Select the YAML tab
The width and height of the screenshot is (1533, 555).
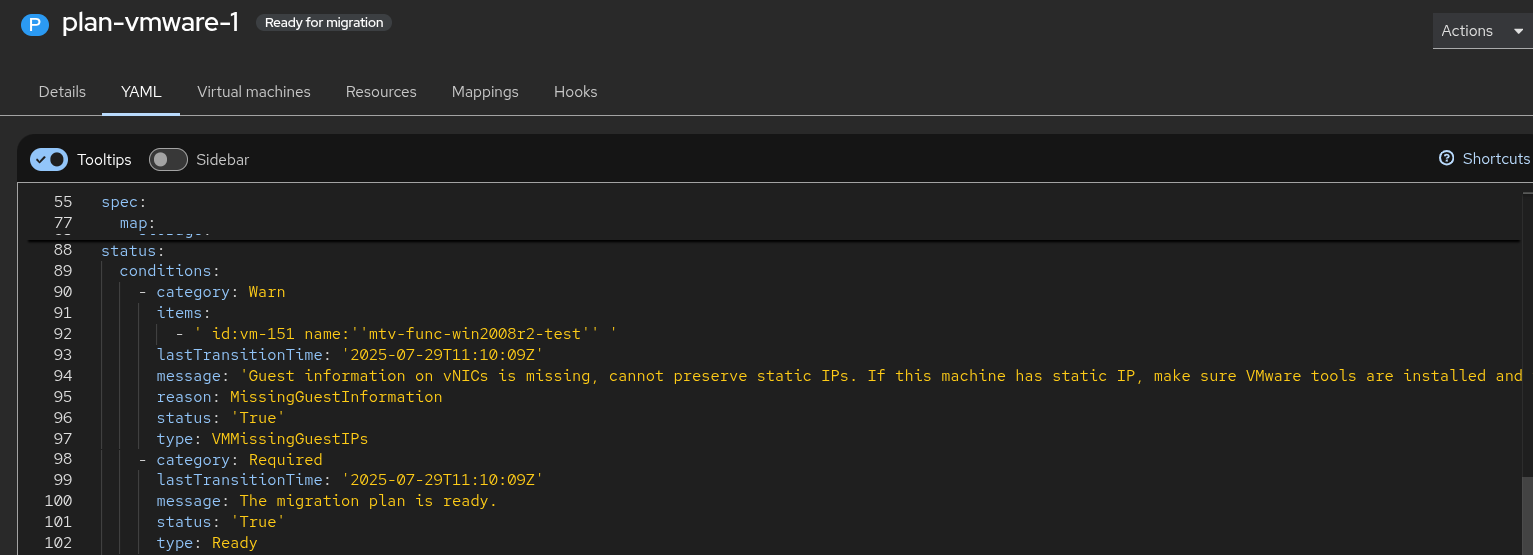coord(141,92)
